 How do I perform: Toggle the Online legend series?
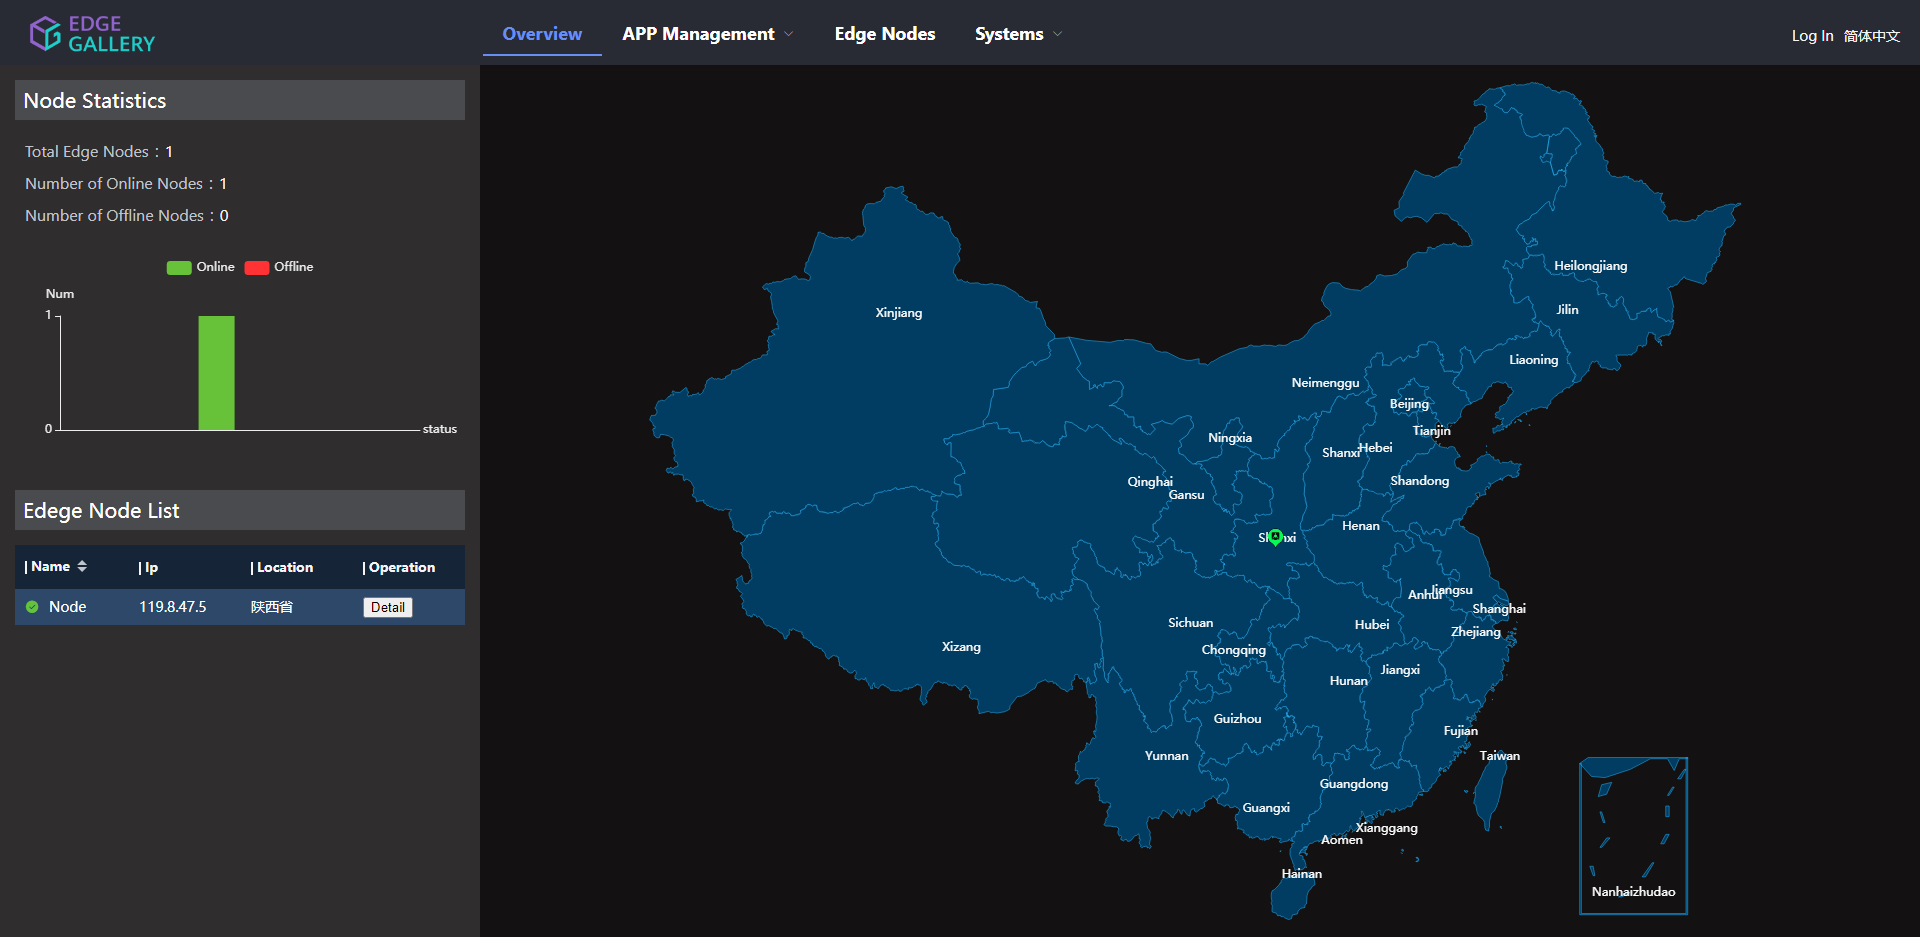(200, 267)
